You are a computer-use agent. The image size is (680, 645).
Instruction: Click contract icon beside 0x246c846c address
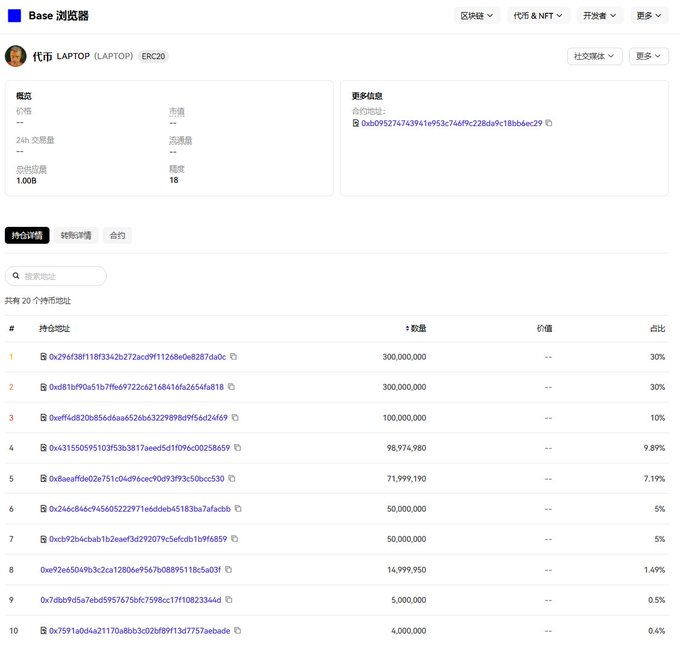point(43,508)
